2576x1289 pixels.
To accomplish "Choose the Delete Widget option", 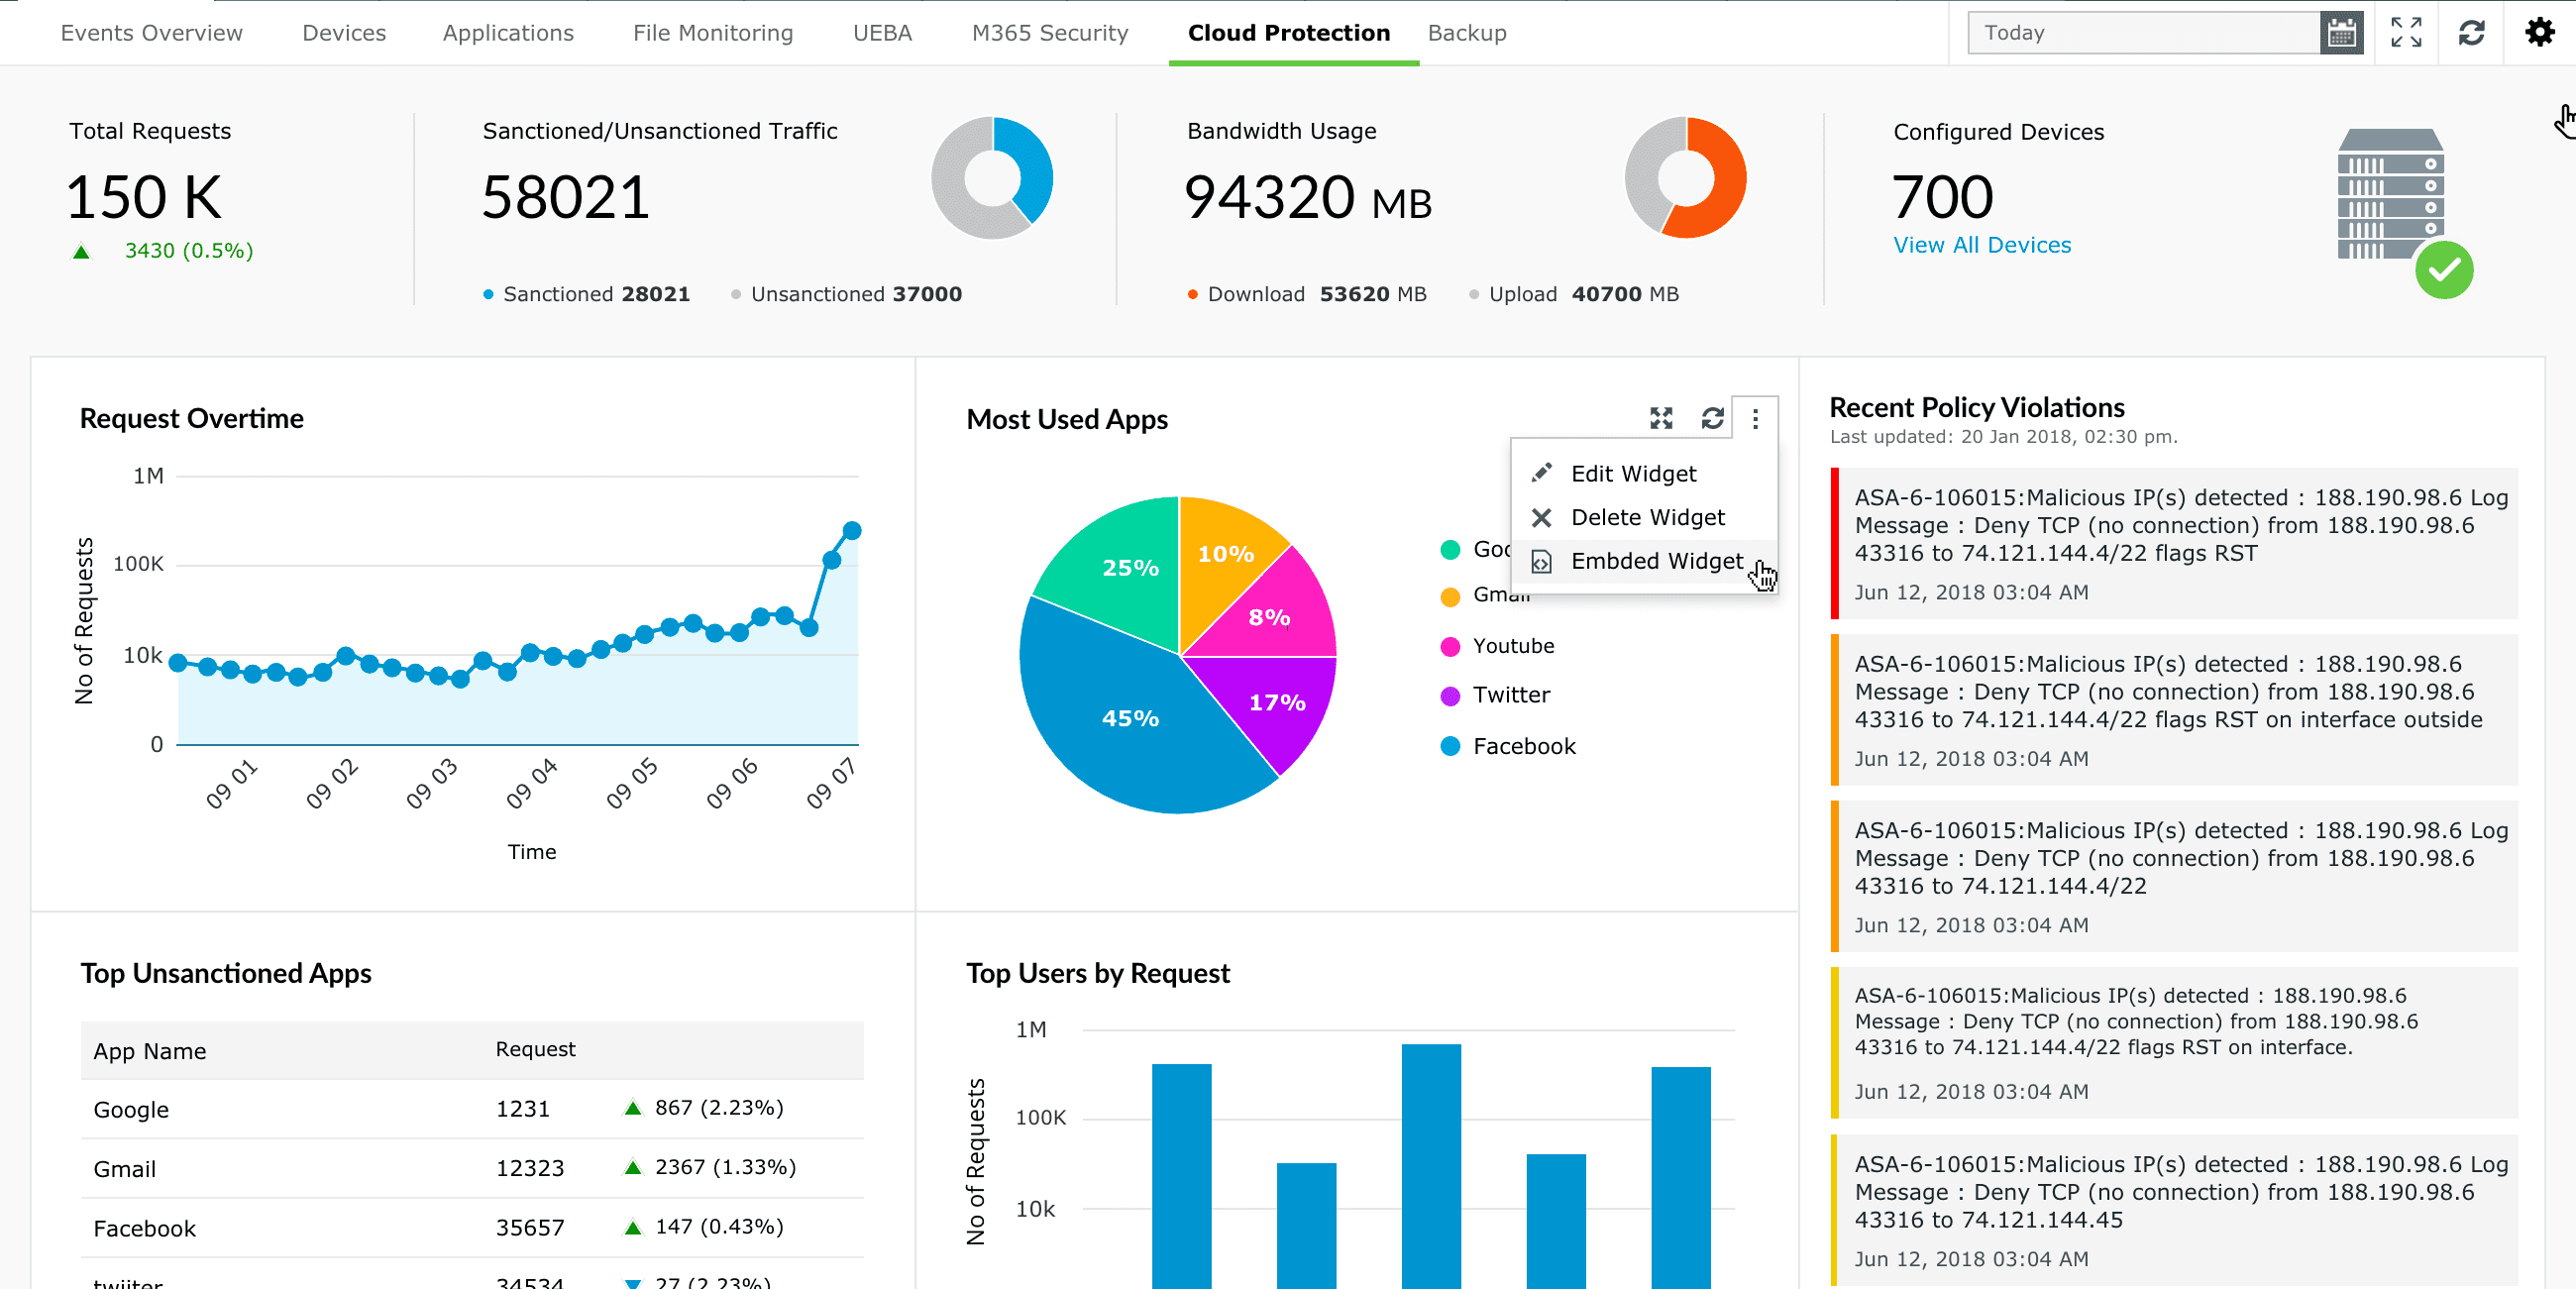I will [x=1648, y=517].
